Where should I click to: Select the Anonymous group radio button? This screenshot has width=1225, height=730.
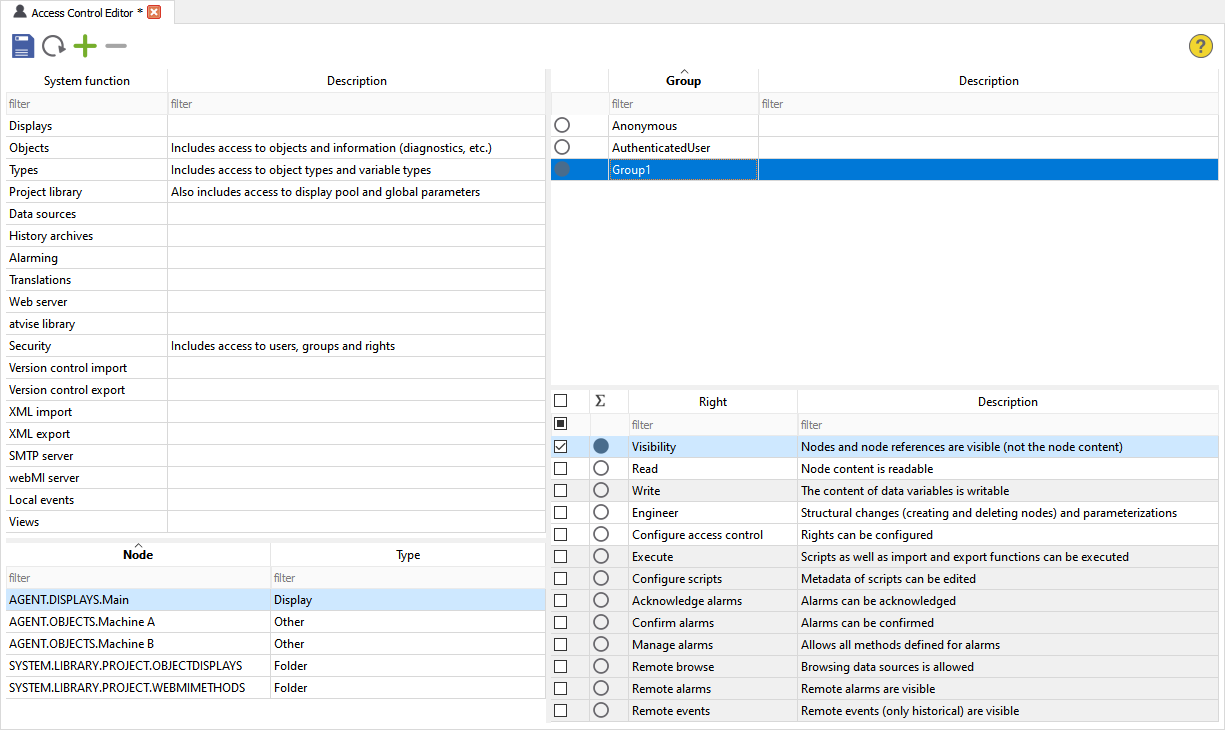point(562,125)
